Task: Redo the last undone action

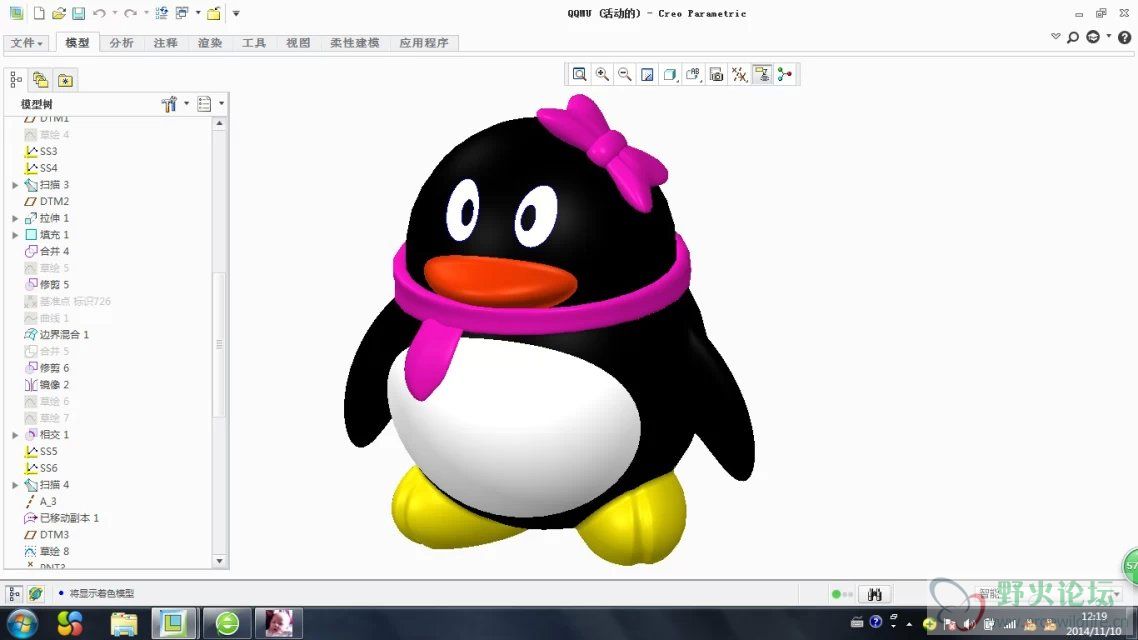Action: (x=130, y=13)
